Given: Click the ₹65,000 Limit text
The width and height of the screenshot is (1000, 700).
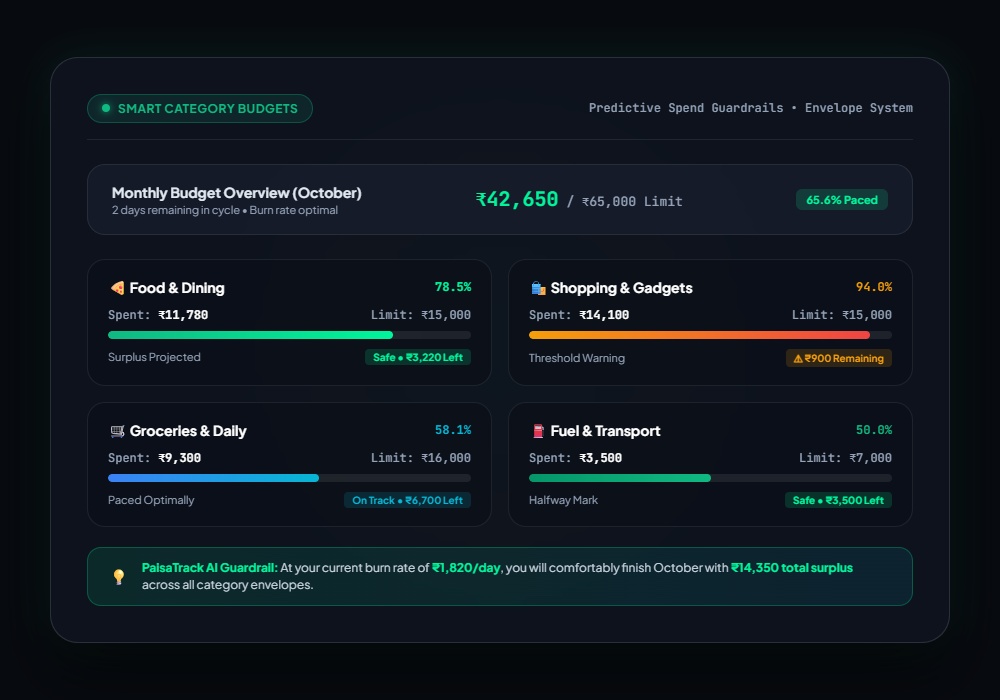Looking at the screenshot, I should pyautogui.click(x=632, y=202).
